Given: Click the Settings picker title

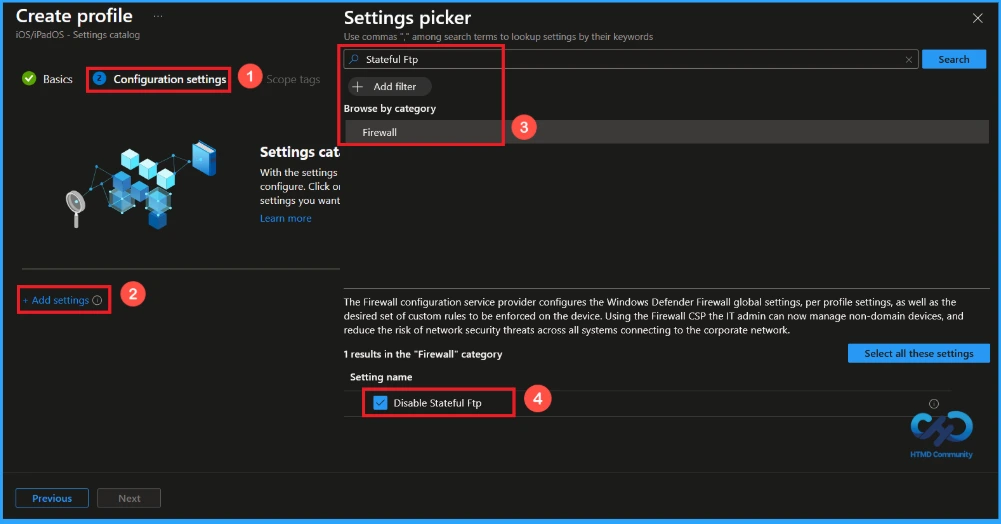Looking at the screenshot, I should 407,18.
